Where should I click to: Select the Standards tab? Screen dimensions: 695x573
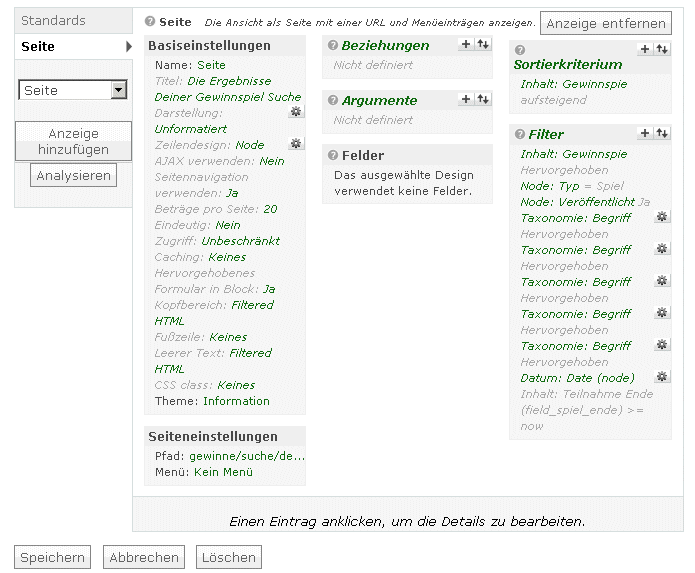coord(54,20)
